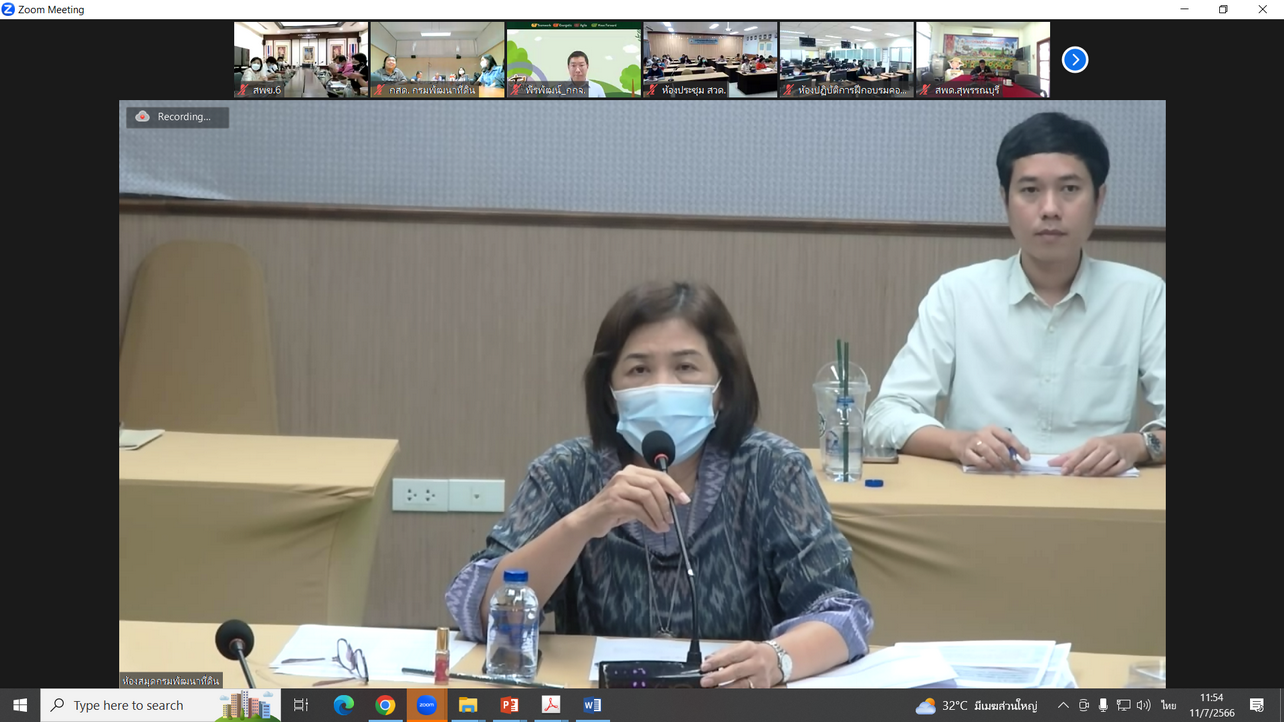Select the สพข.6 participant thumbnail
Screen dimensions: 1284x722
click(301, 60)
